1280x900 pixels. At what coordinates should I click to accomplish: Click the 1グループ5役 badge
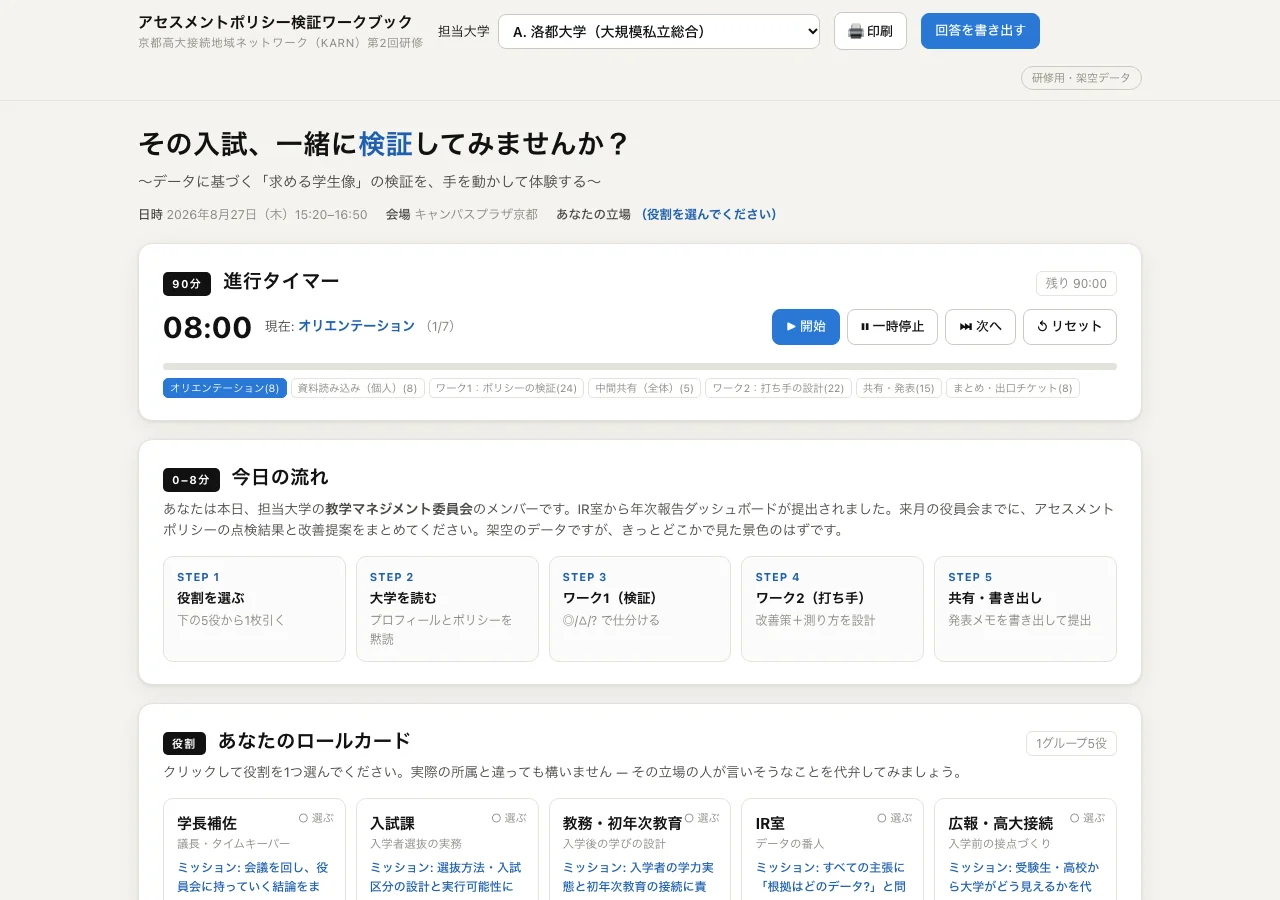(1071, 744)
